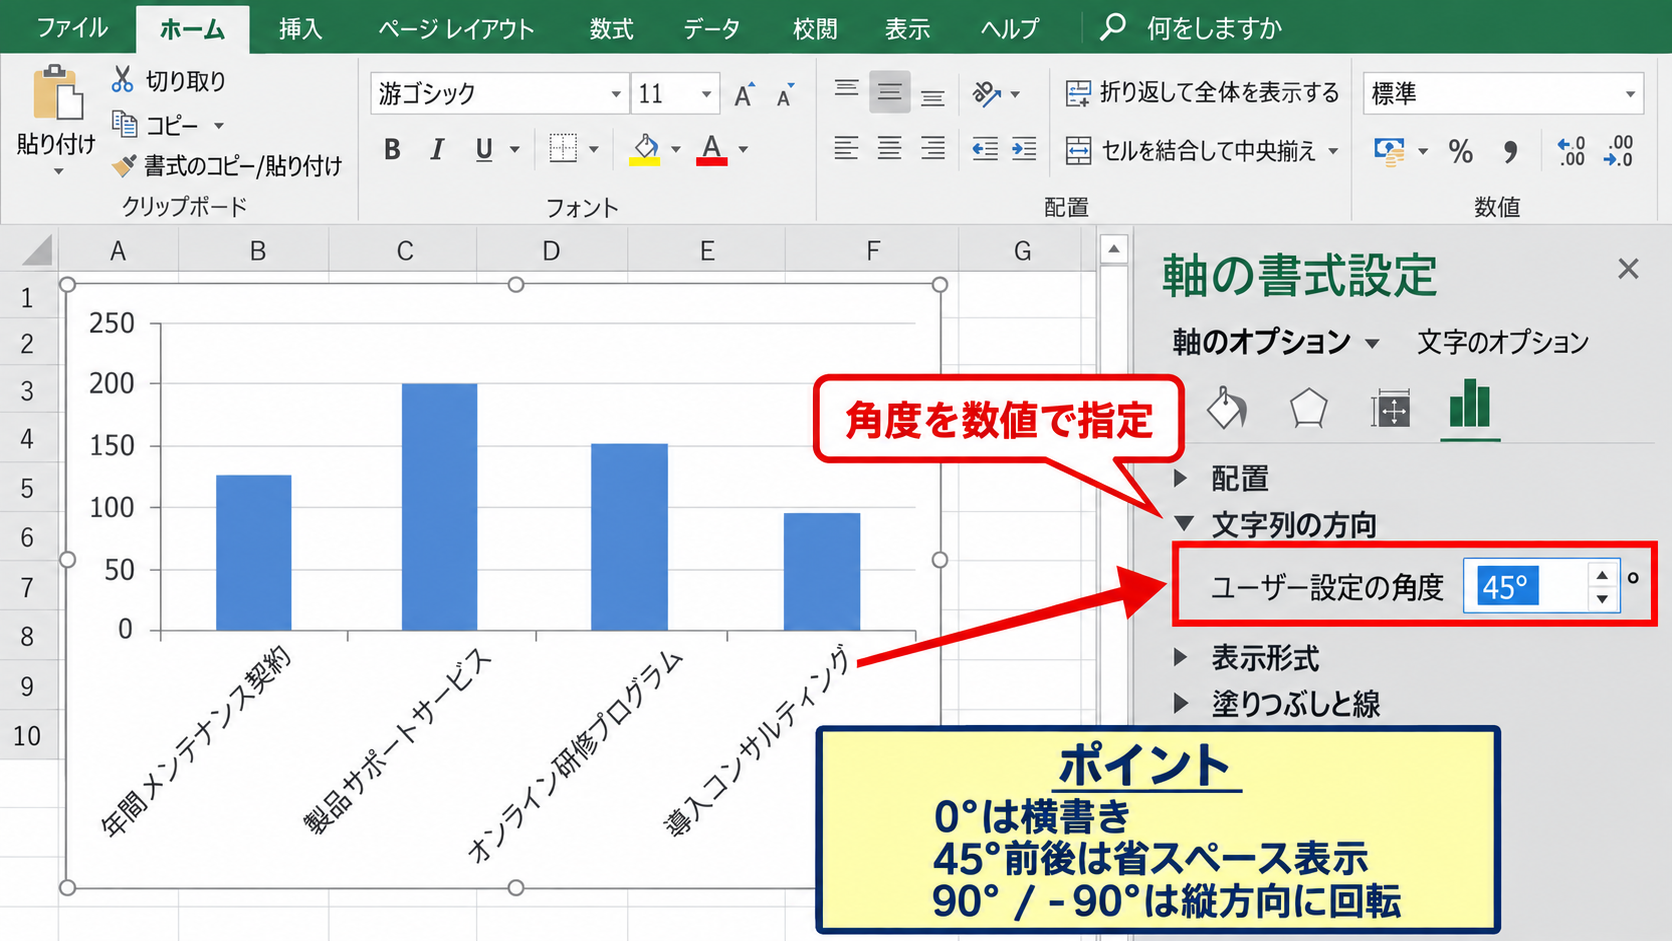Click the Accounting Number Format icon

[x=1389, y=152]
